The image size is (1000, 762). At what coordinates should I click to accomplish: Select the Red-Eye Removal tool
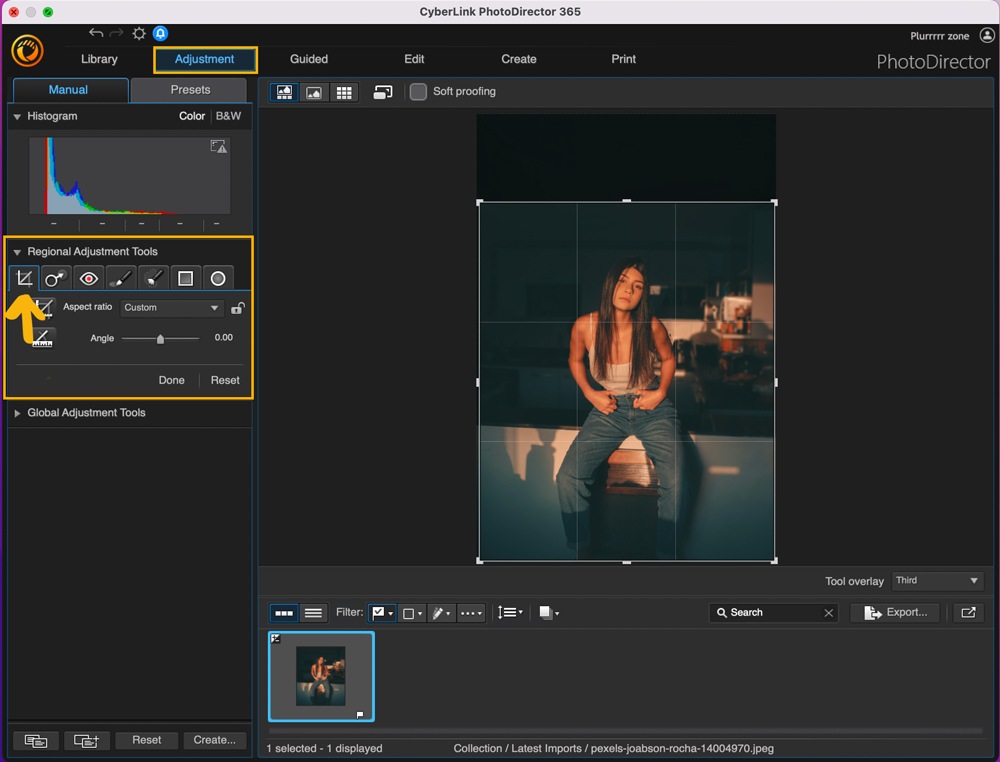click(89, 279)
